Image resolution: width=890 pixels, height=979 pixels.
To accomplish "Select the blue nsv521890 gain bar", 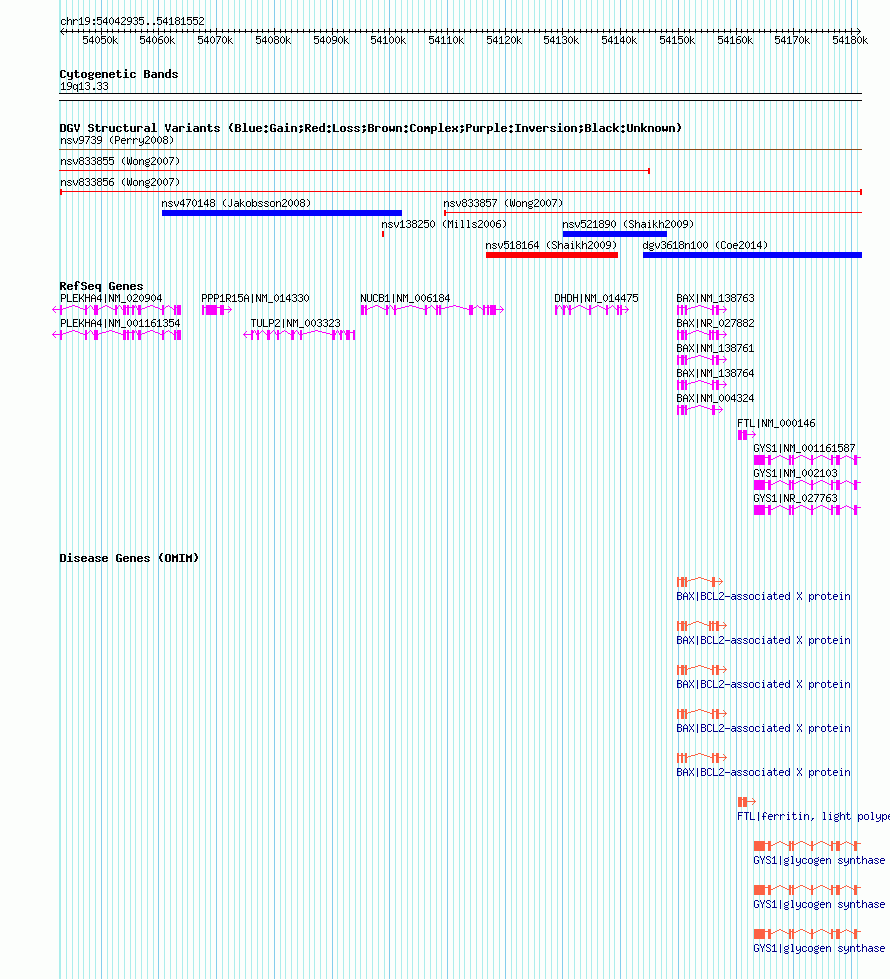I will tap(615, 234).
